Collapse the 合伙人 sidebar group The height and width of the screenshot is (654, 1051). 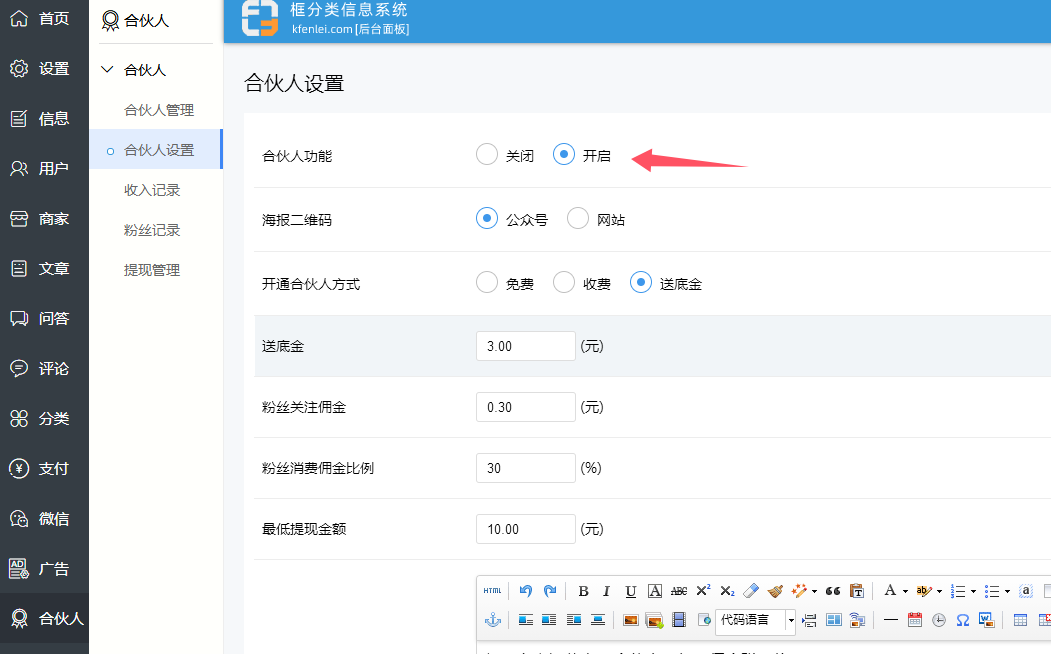(108, 70)
